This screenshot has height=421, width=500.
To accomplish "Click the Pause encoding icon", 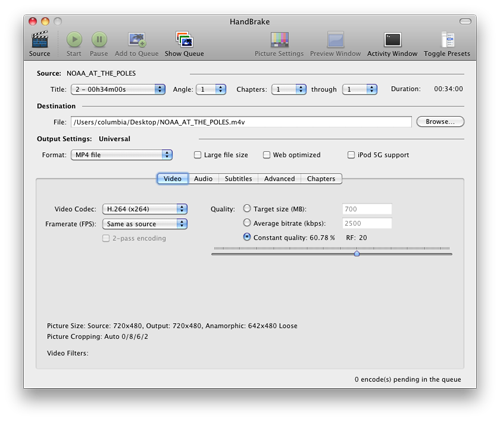I will coord(99,40).
